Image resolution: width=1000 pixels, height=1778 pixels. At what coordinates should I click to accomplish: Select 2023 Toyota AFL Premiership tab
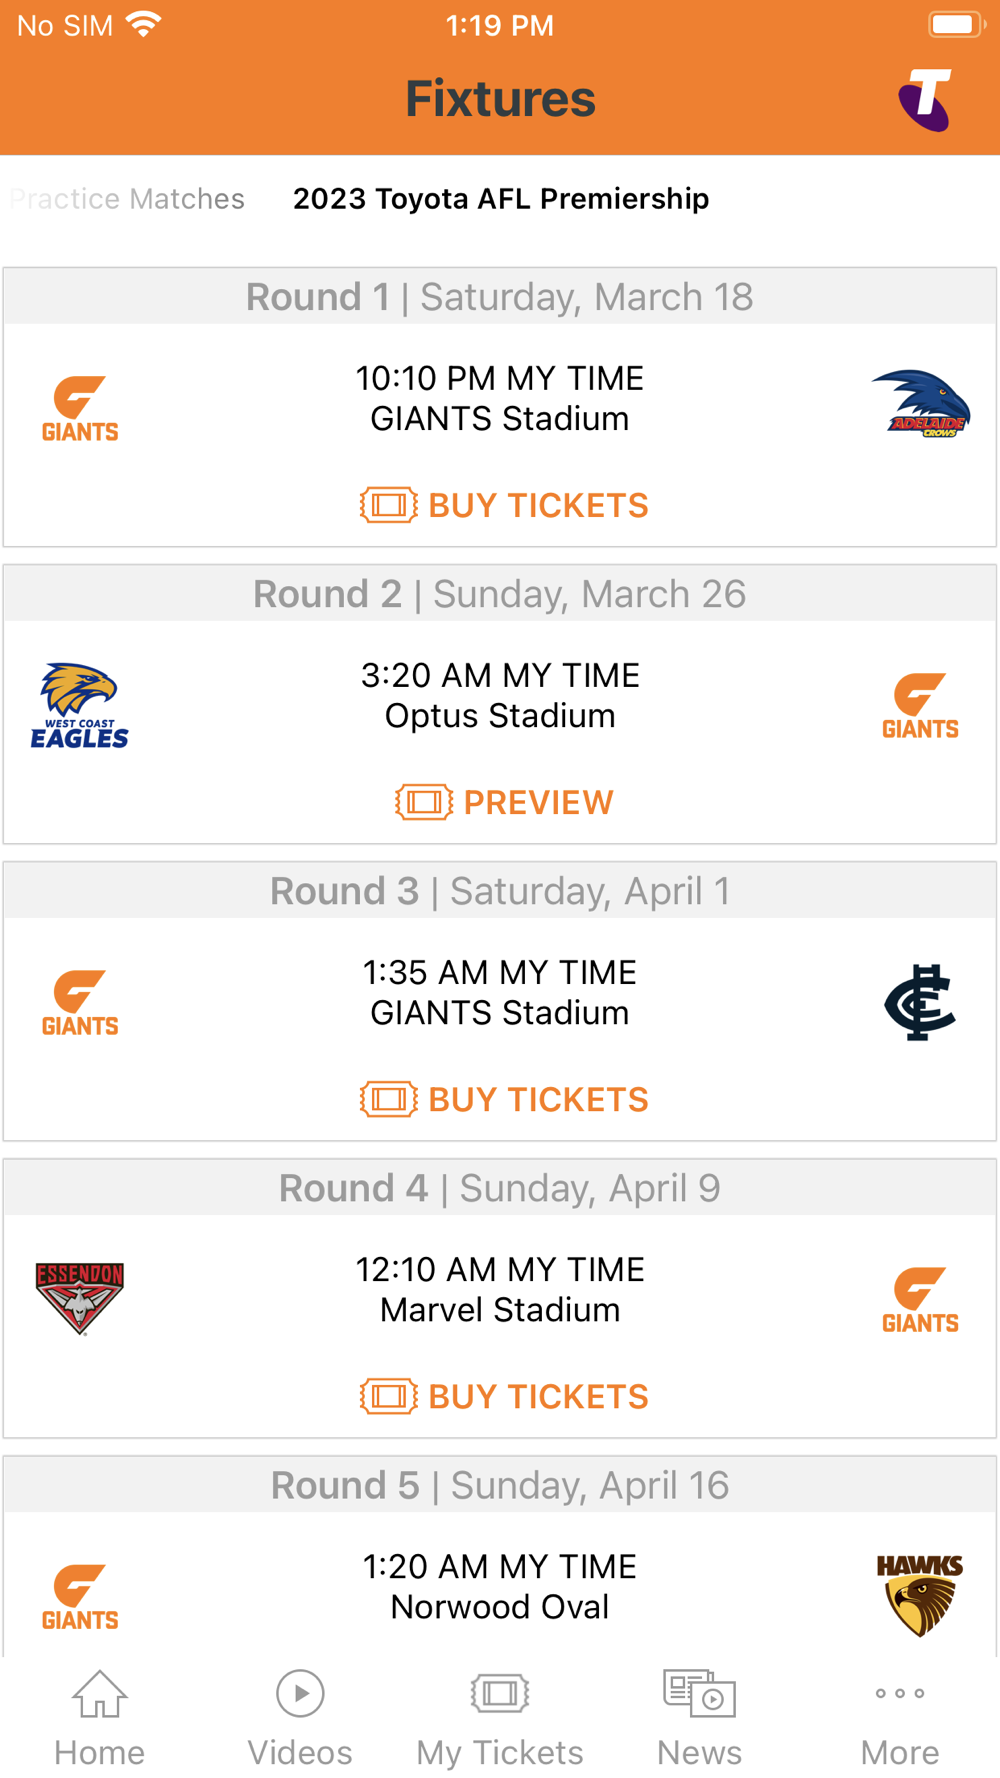[x=501, y=199]
